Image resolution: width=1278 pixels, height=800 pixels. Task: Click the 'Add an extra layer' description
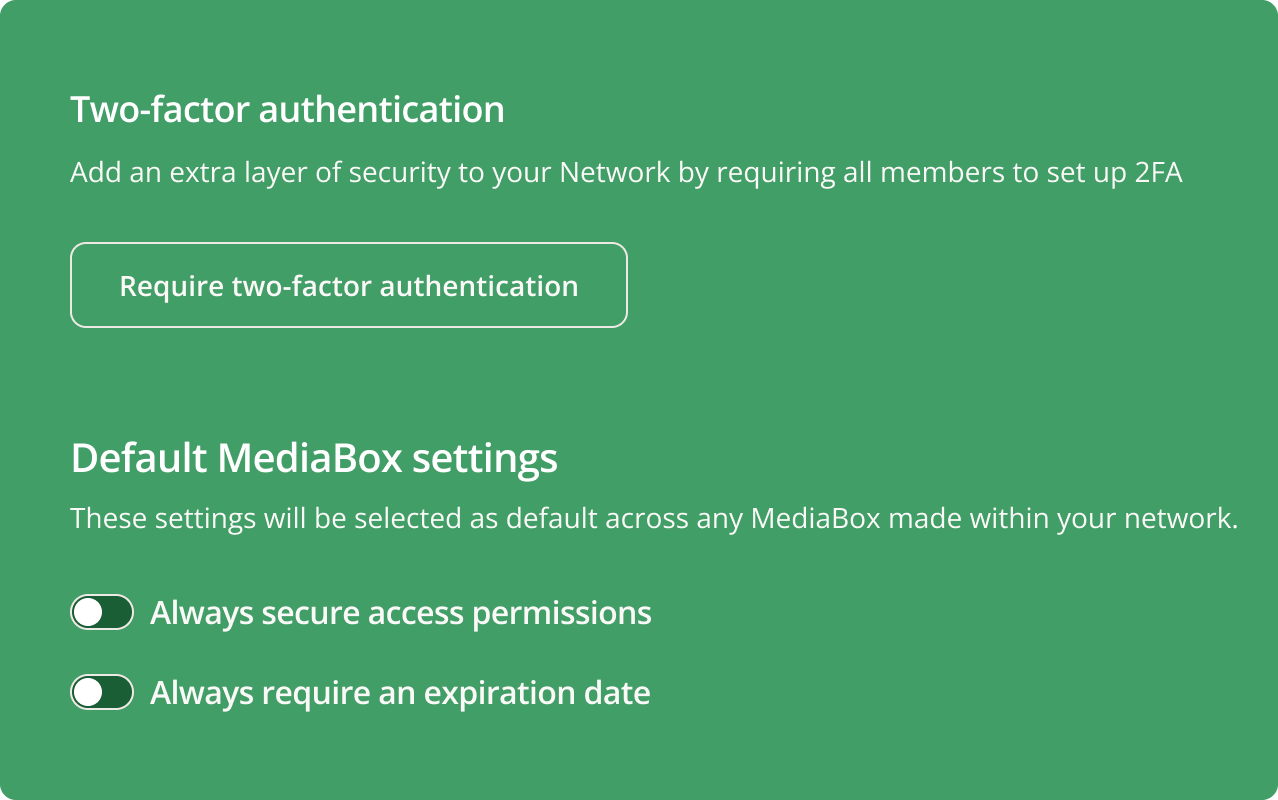626,172
